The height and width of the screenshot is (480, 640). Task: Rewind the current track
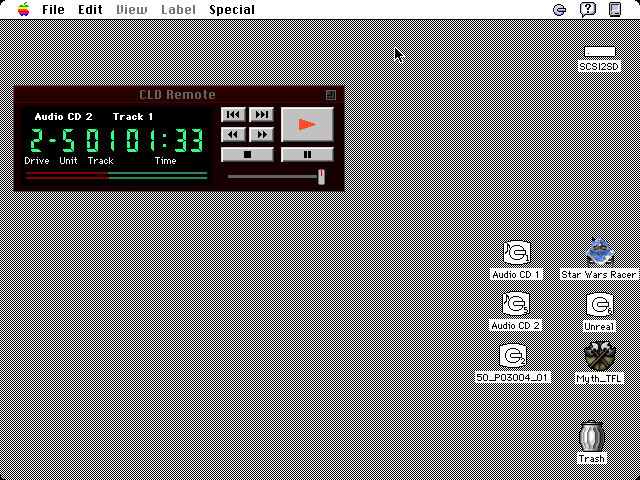233,134
